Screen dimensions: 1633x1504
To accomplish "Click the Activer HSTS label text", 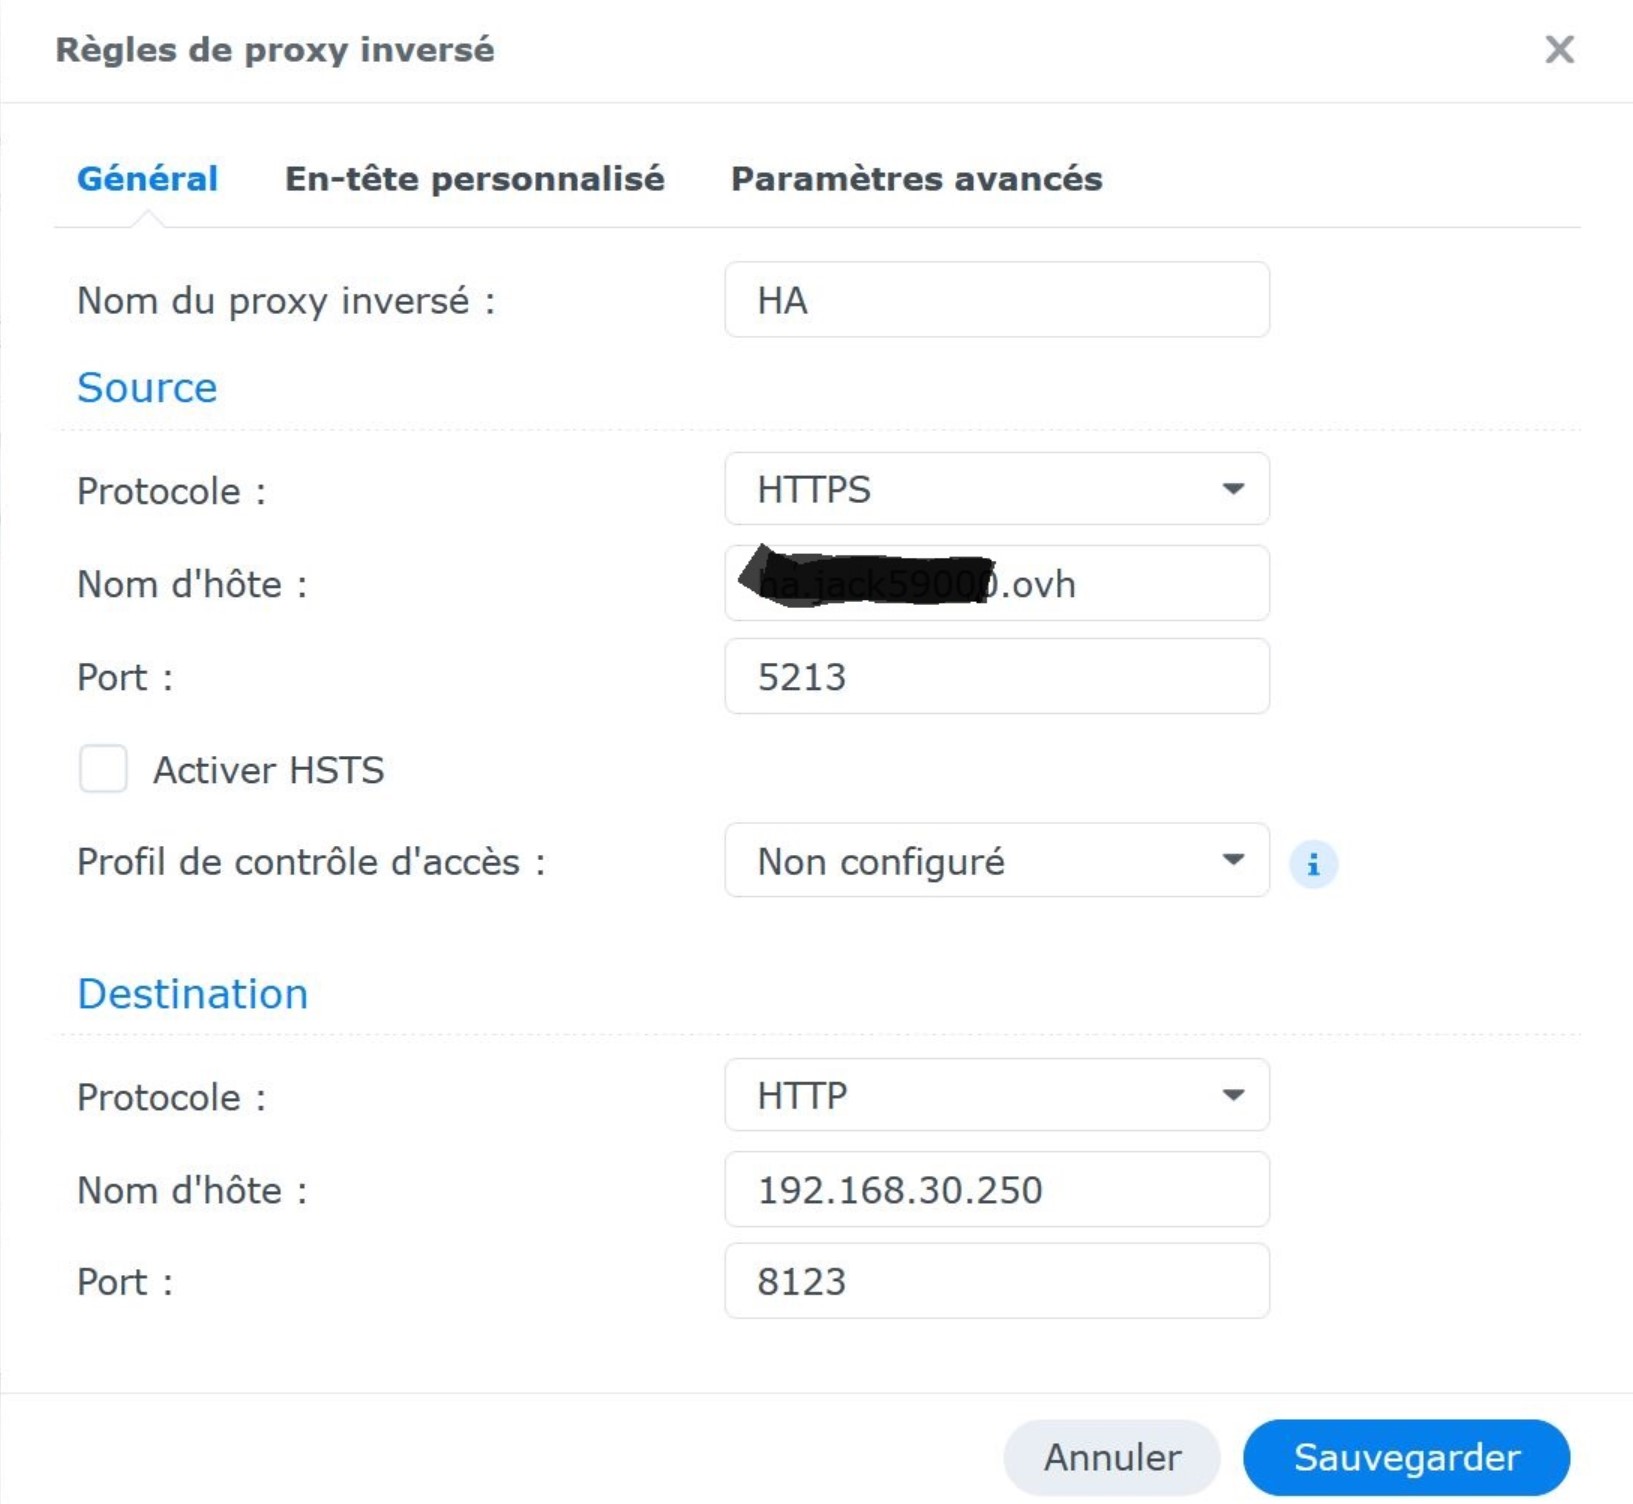I will point(268,770).
